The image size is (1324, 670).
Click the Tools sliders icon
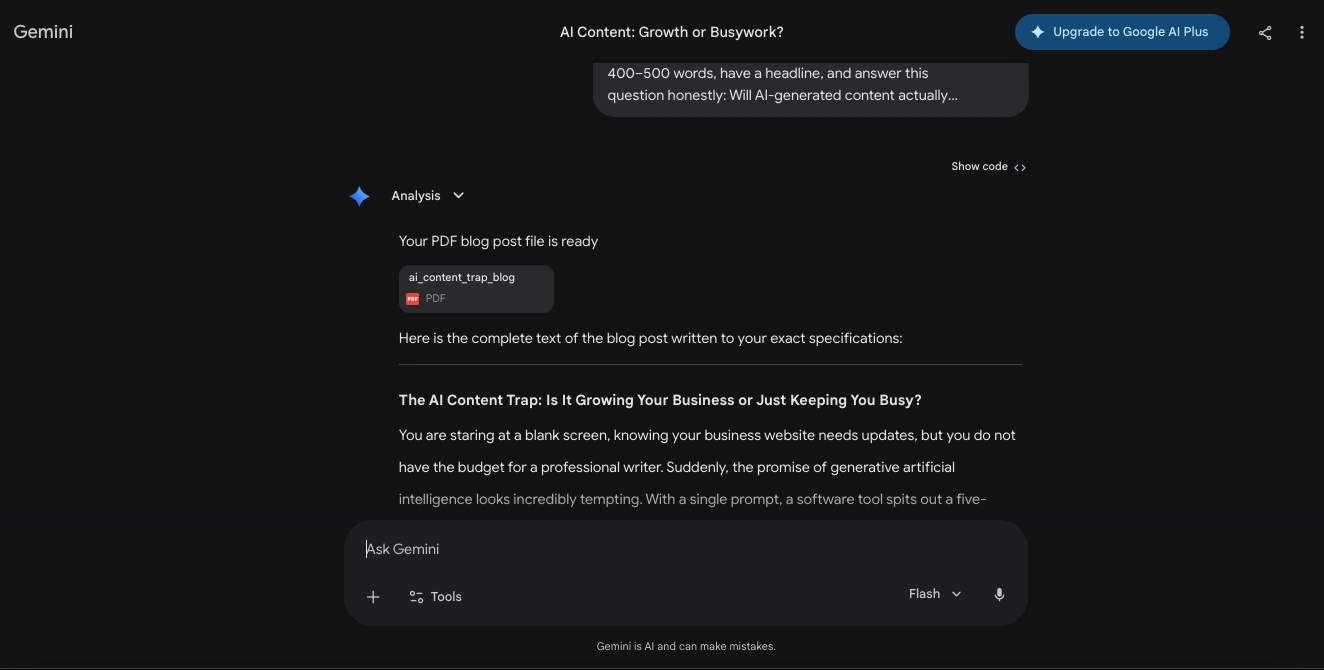click(416, 597)
